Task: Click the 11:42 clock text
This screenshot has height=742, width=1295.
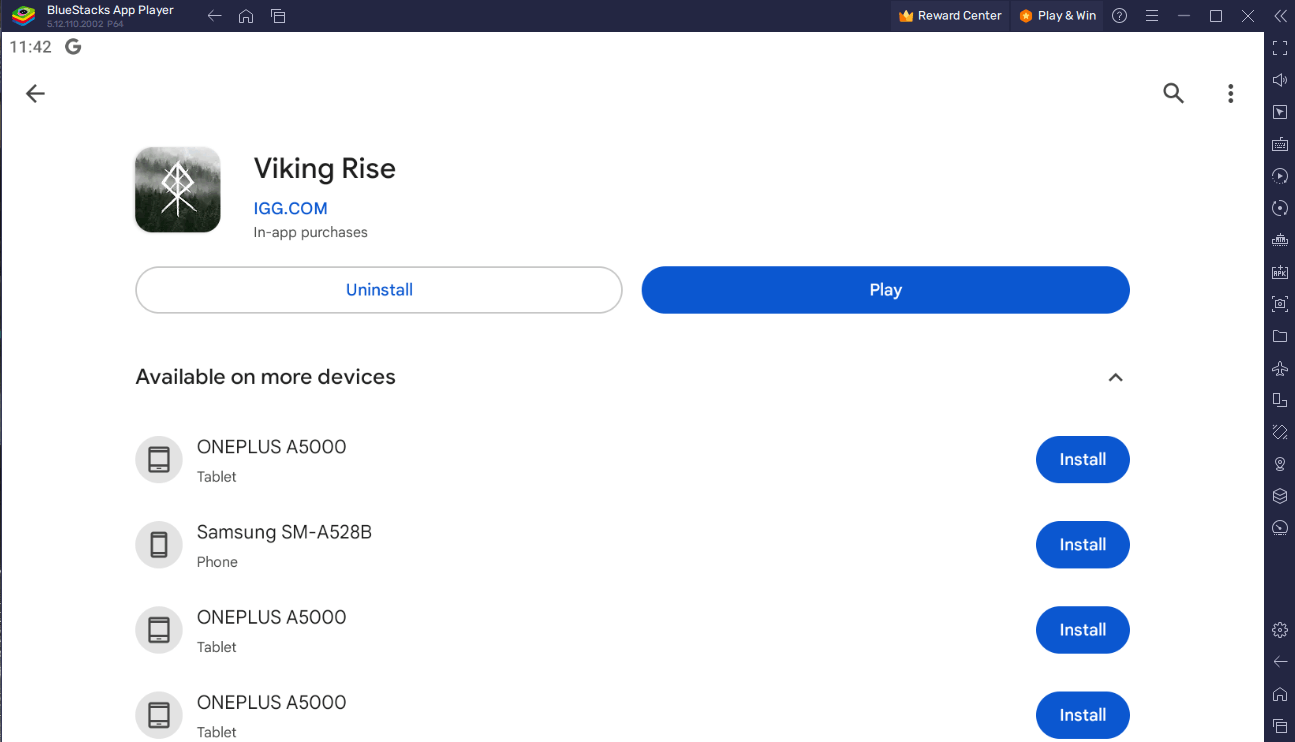Action: (x=30, y=47)
